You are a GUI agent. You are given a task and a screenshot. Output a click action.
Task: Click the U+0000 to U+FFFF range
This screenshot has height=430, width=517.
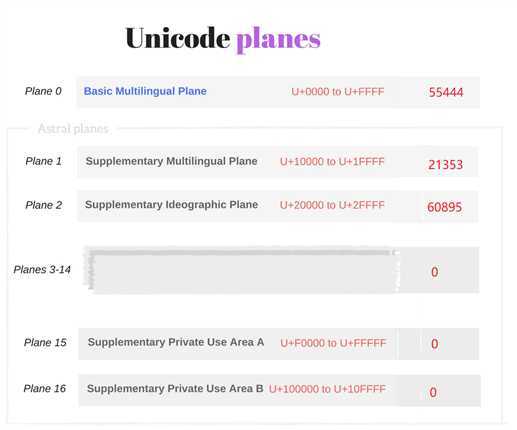pos(337,91)
